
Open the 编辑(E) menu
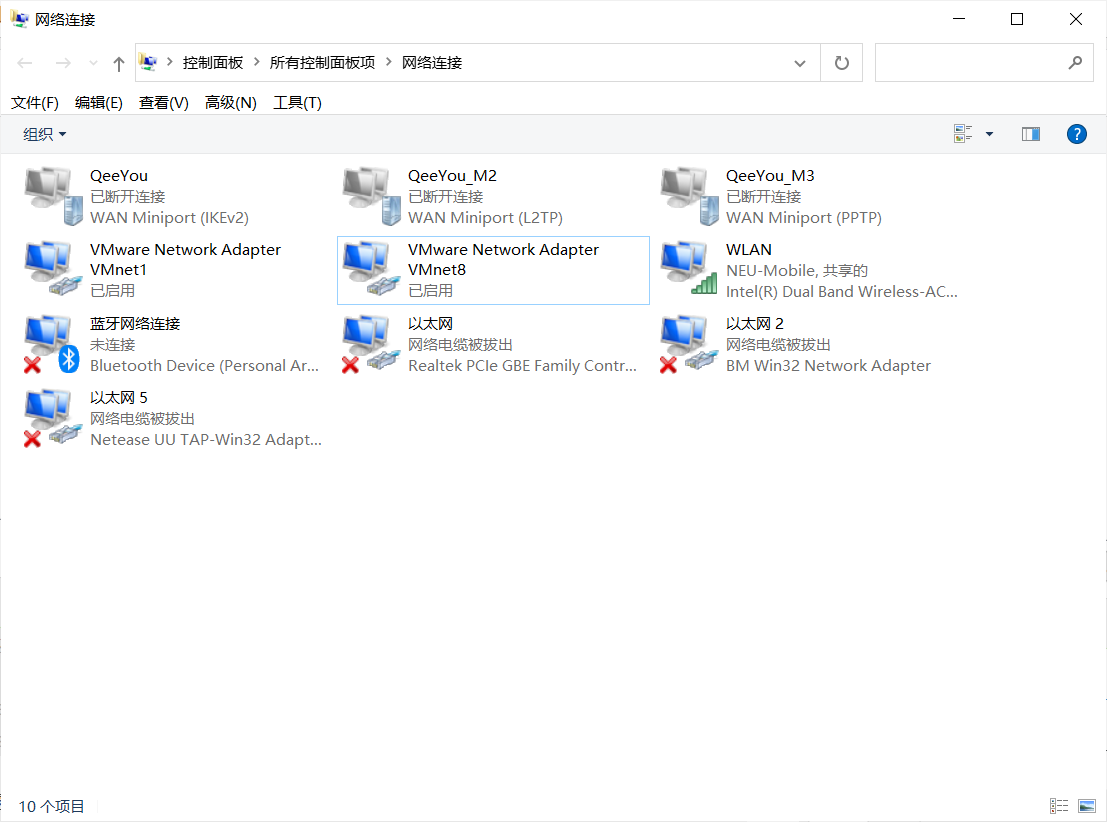tap(99, 103)
